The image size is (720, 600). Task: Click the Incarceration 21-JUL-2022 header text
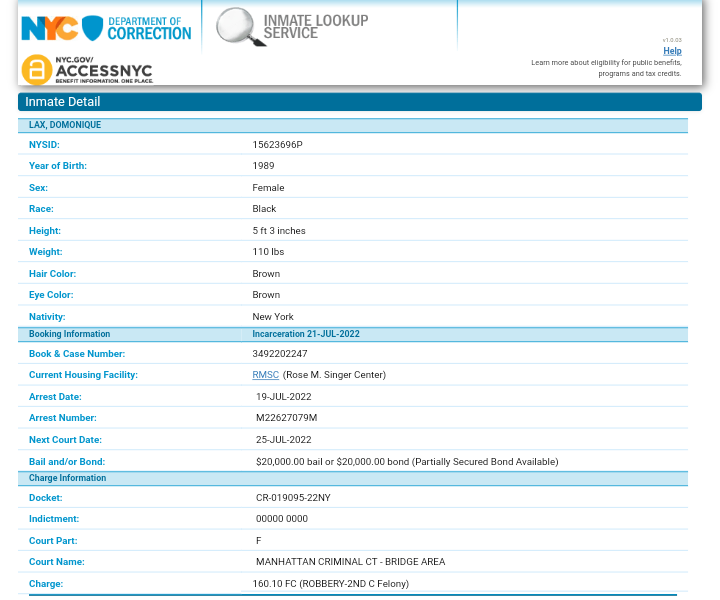click(x=306, y=334)
